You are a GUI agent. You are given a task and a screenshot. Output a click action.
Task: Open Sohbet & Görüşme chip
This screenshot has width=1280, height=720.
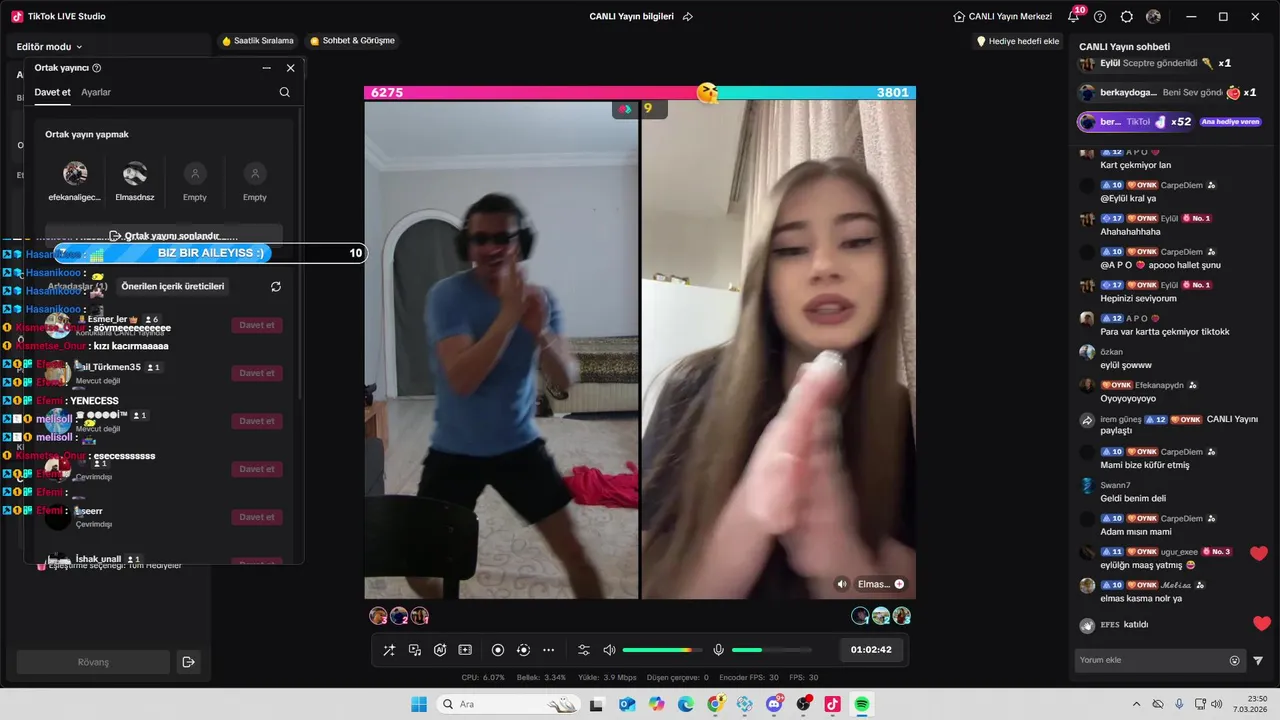click(x=352, y=41)
